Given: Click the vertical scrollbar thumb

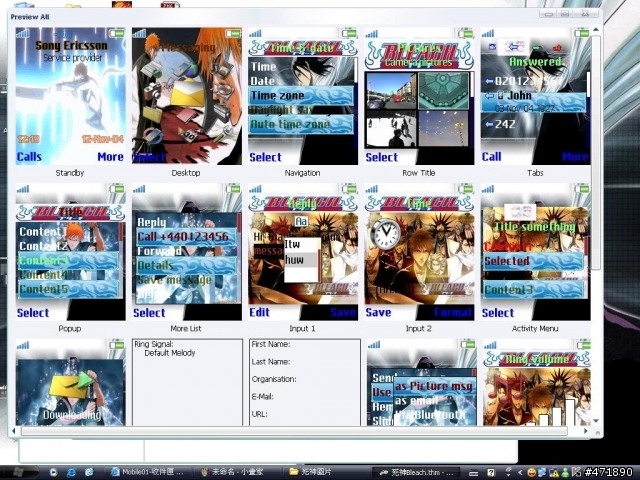Looking at the screenshot, I should [x=596, y=152].
